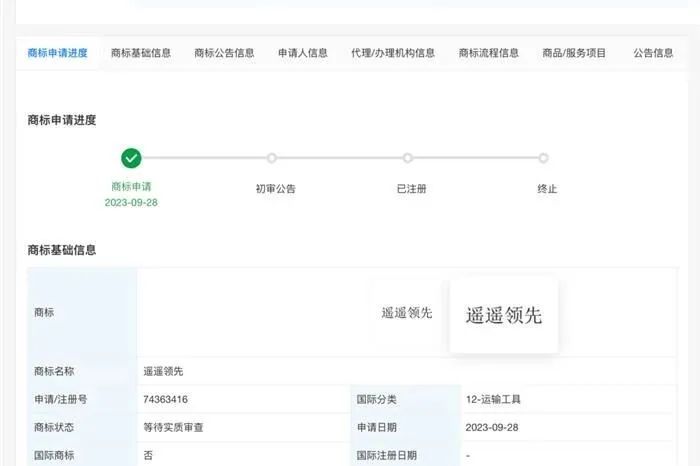Switch to the 商标流程信息 tab
The width and height of the screenshot is (700, 466).
(489, 53)
